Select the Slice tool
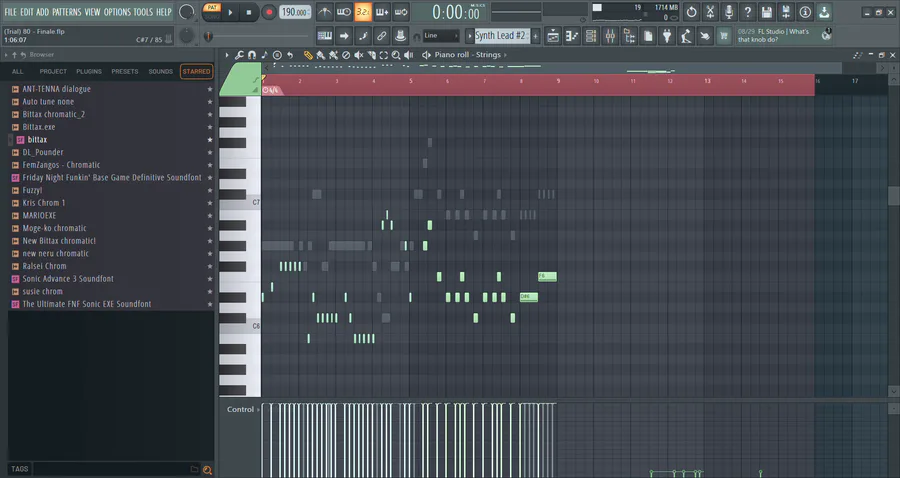 (x=371, y=55)
